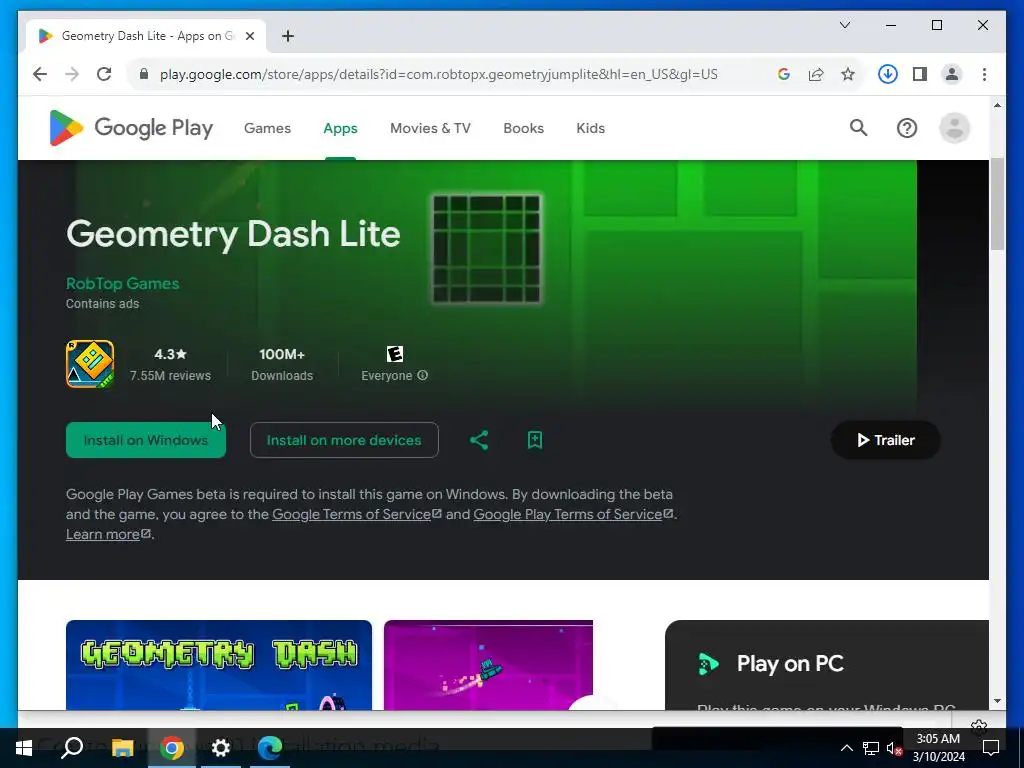The image size is (1024, 768).
Task: Open the Games section
Action: tap(267, 128)
